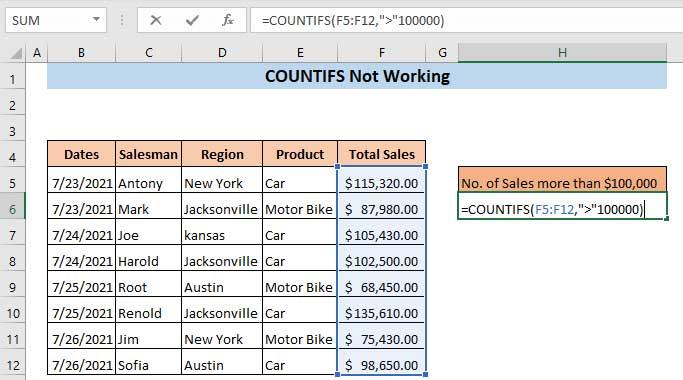Select the Region cell containing kansas
Image resolution: width=683 pixels, height=380 pixels.
point(222,235)
